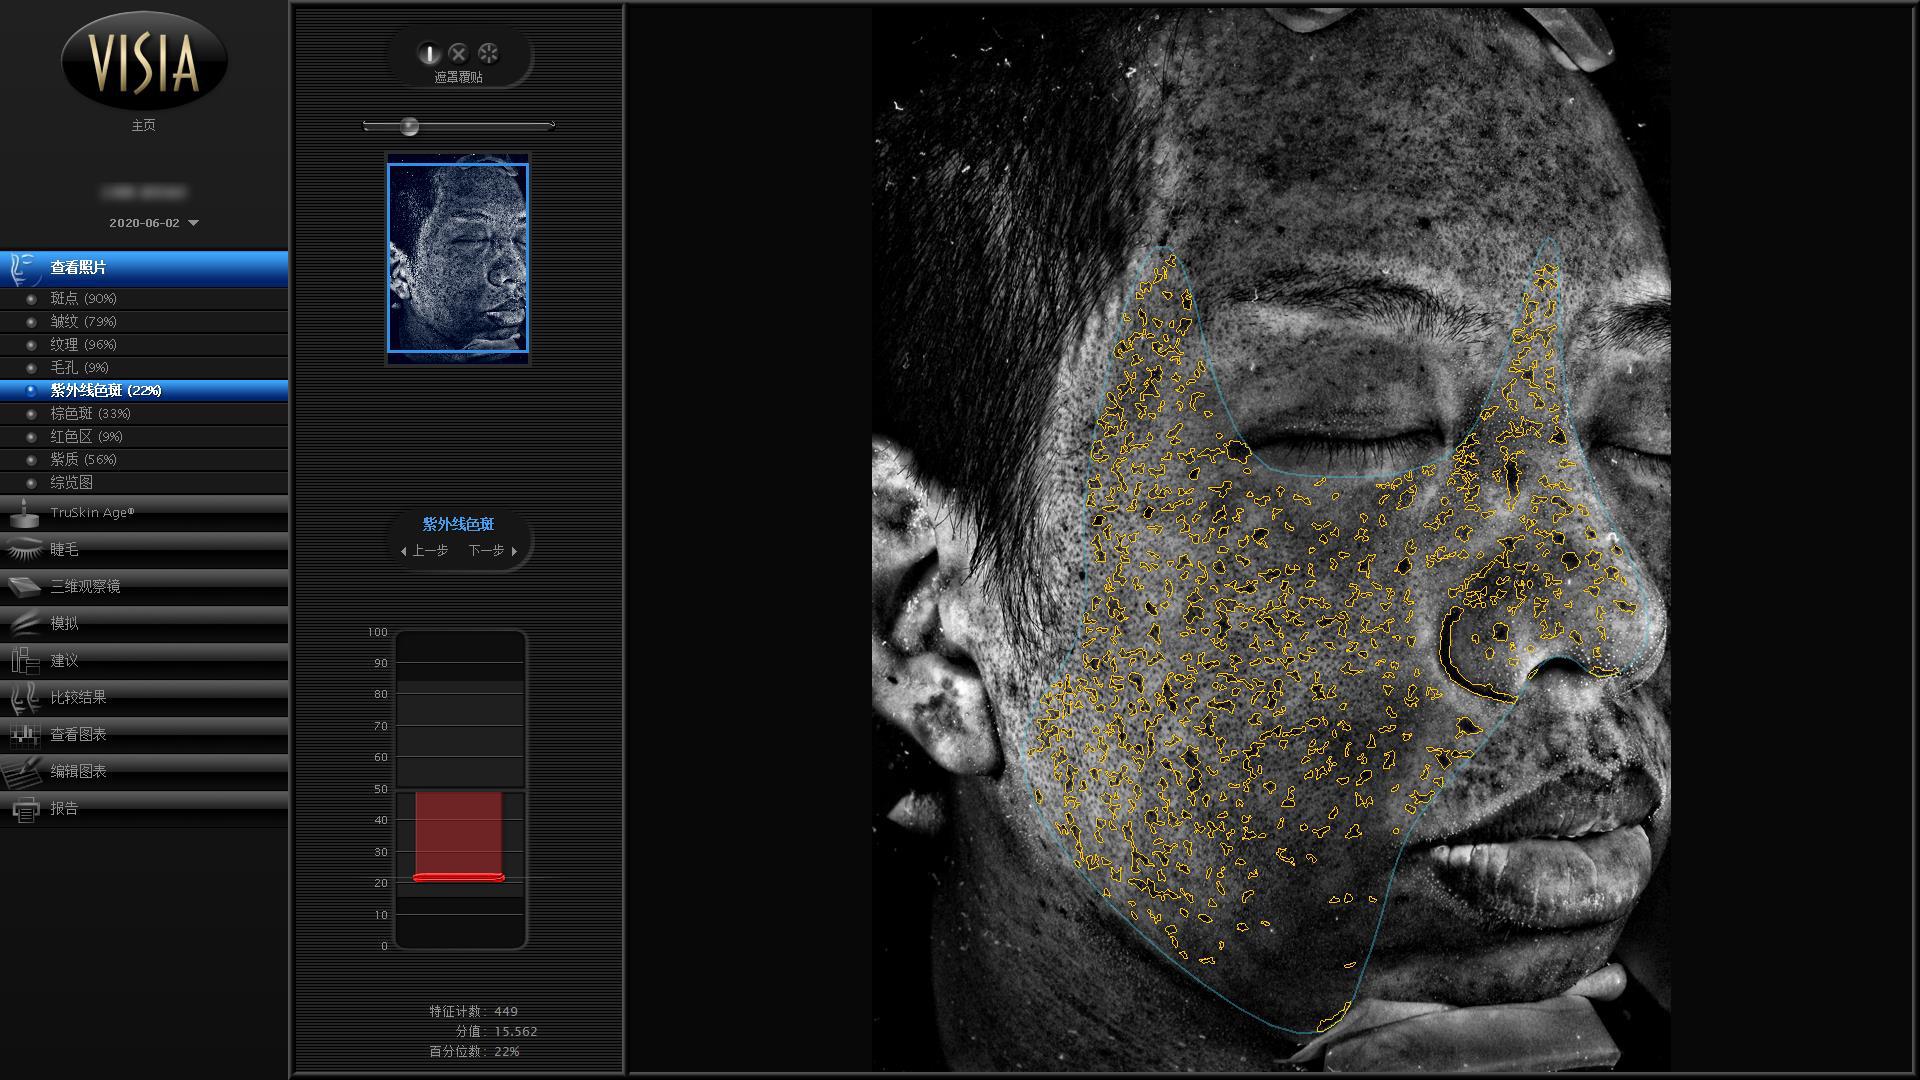Select the 棕色斑 (33%) analysis option
Image resolution: width=1920 pixels, height=1080 pixels.
144,413
